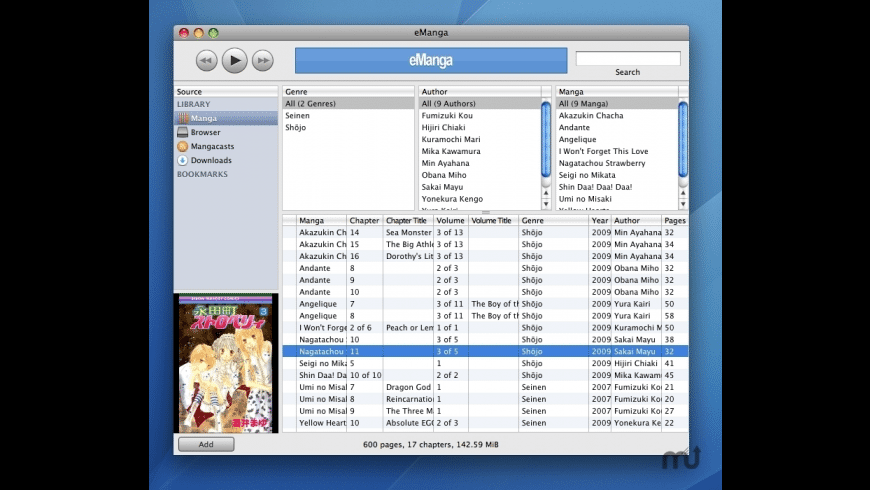The height and width of the screenshot is (490, 870).
Task: Open Downloads in the sidebar
Action: [x=211, y=160]
